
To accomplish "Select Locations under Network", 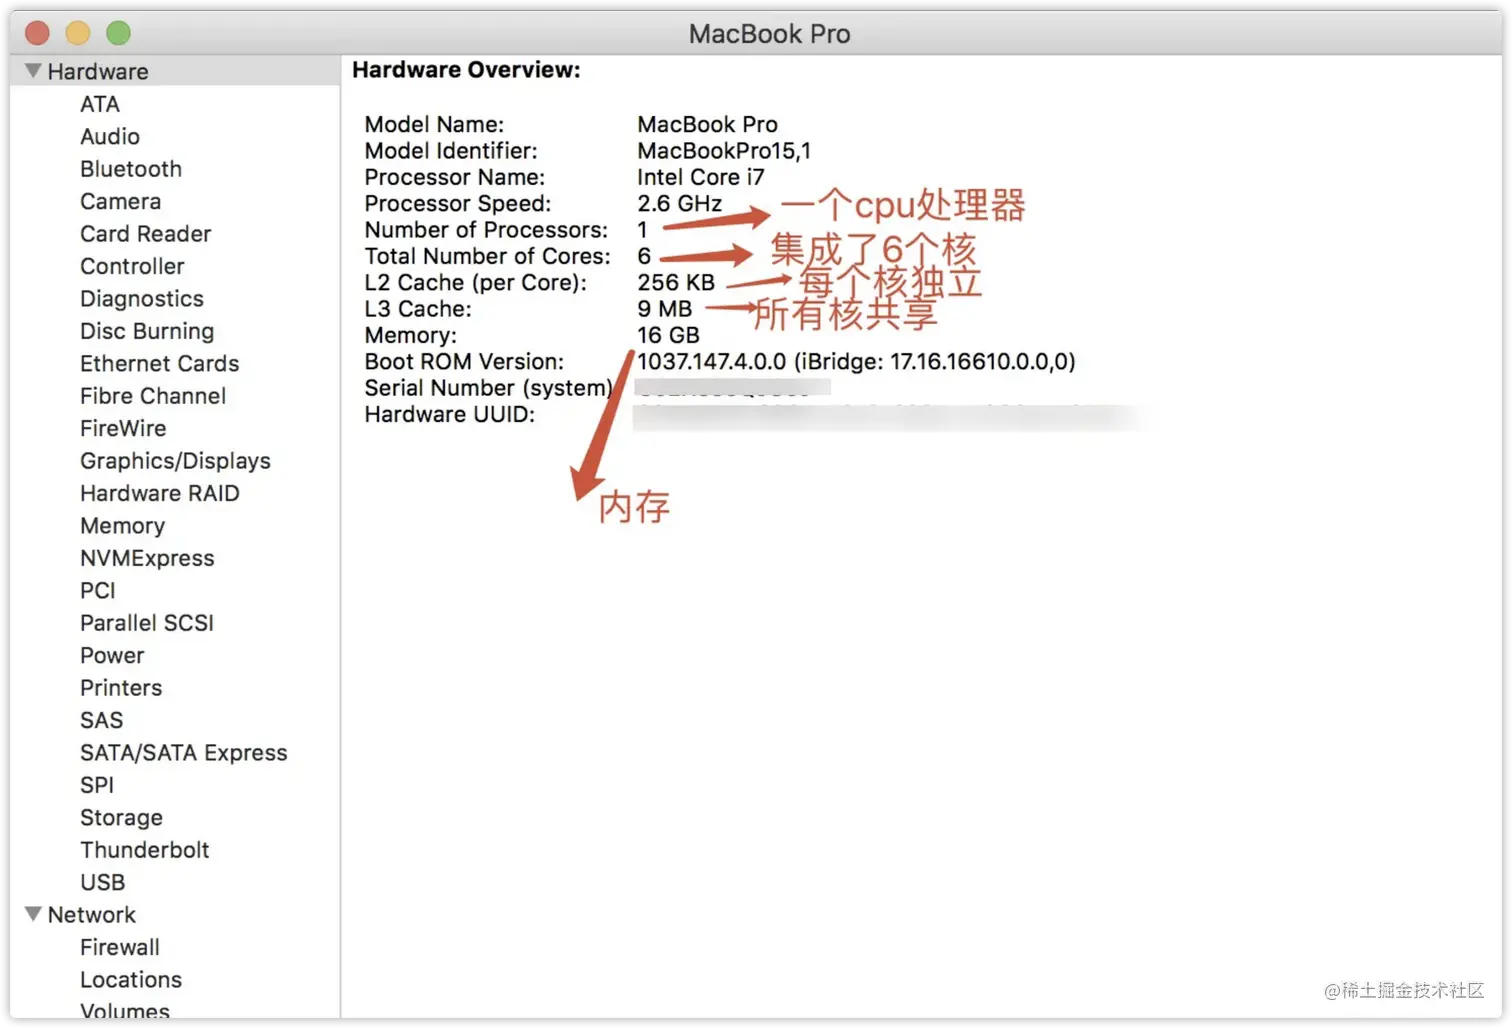I will pyautogui.click(x=131, y=980).
